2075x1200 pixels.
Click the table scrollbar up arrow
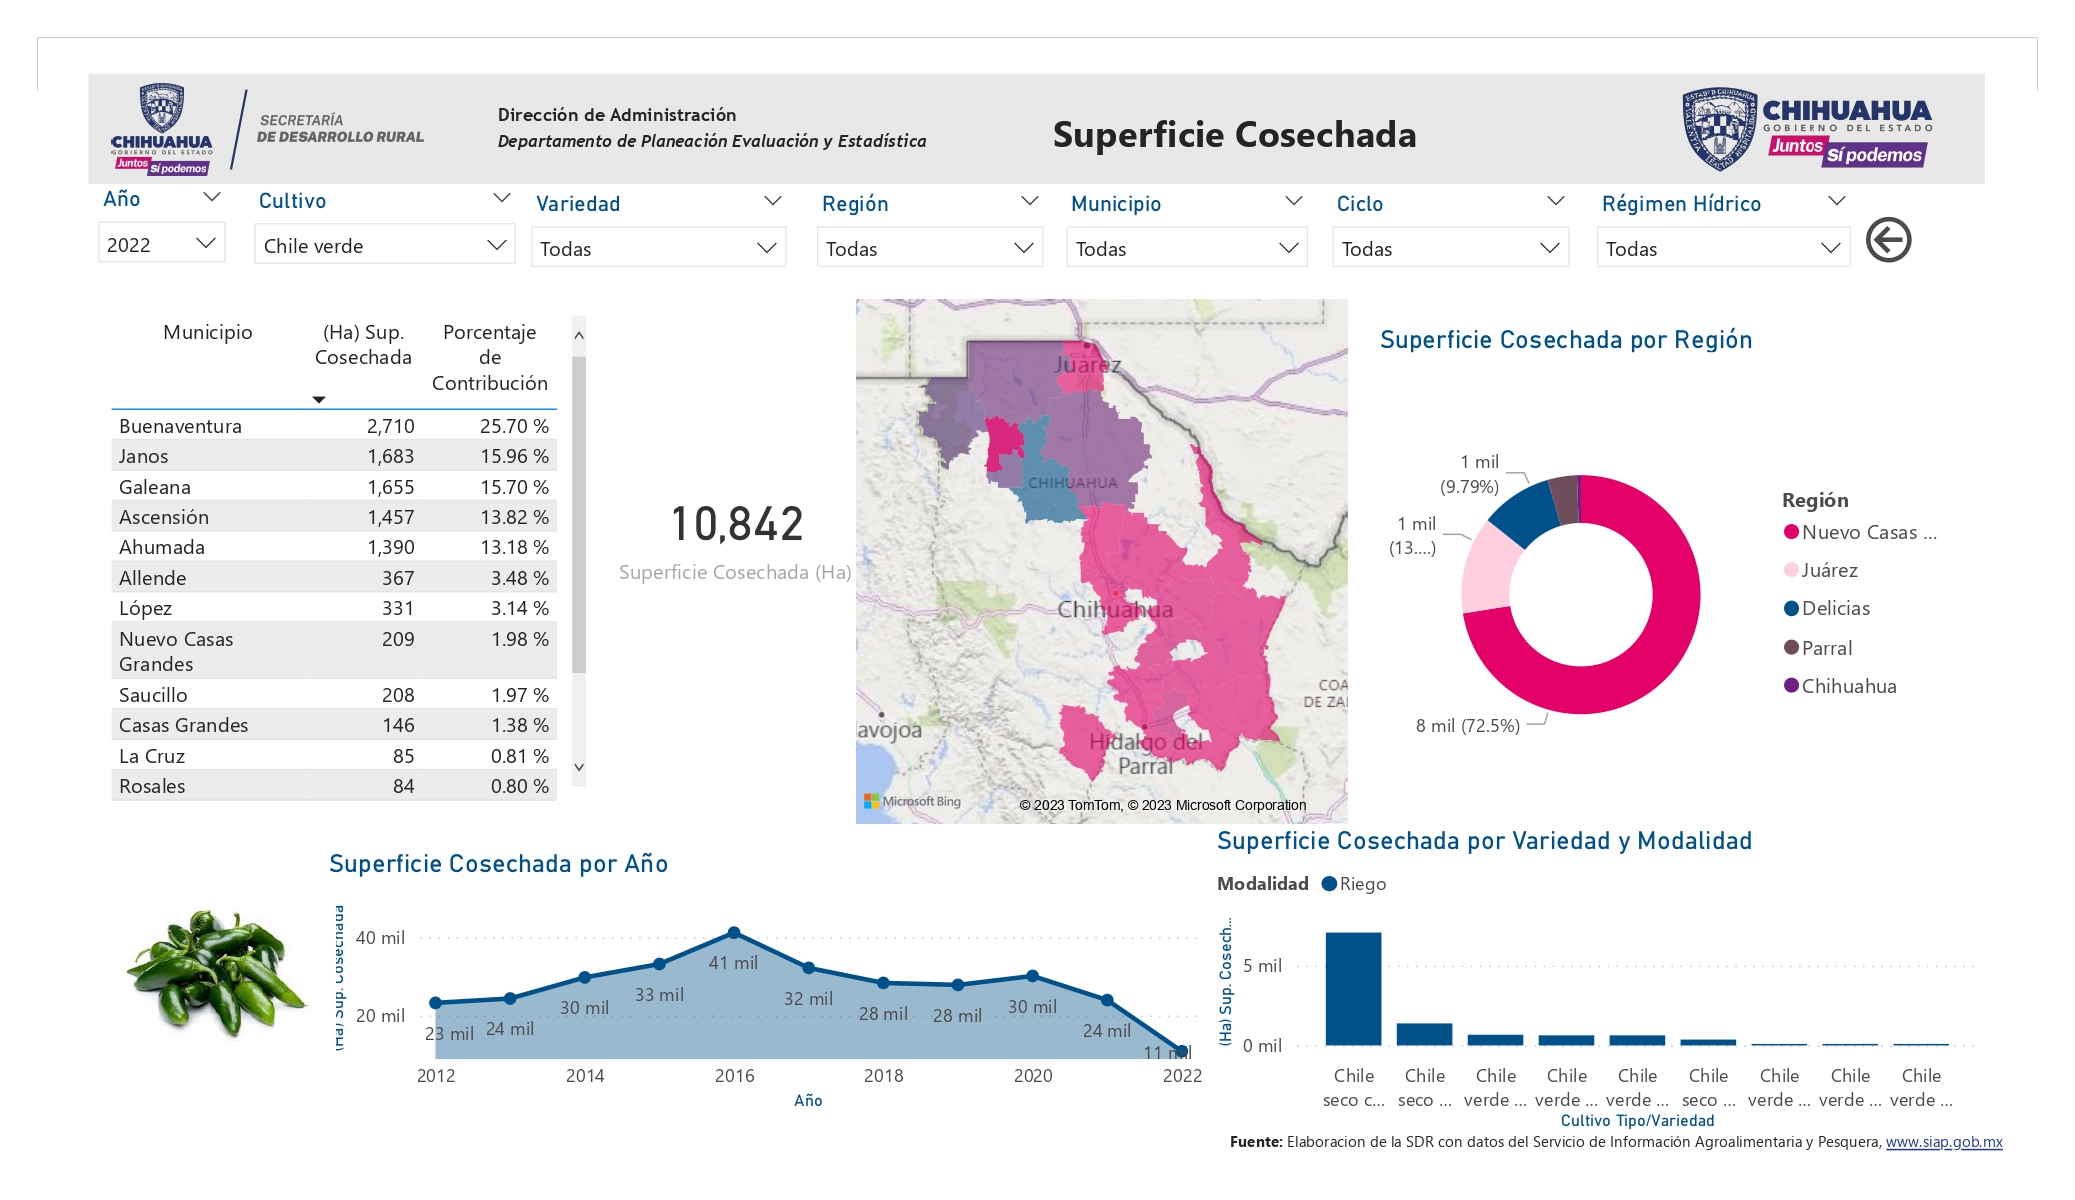coord(579,336)
